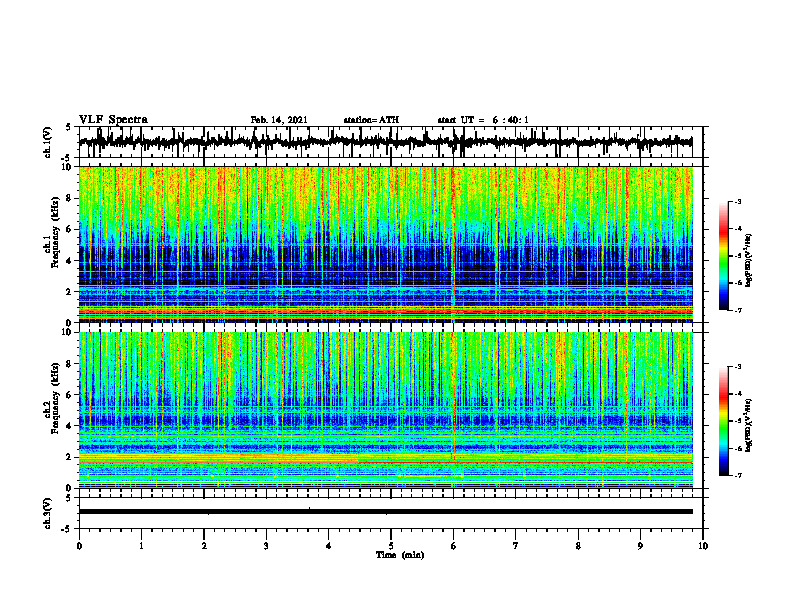Click the time tick label "9"
Screen dimensions: 792x612
pyautogui.click(x=640, y=546)
